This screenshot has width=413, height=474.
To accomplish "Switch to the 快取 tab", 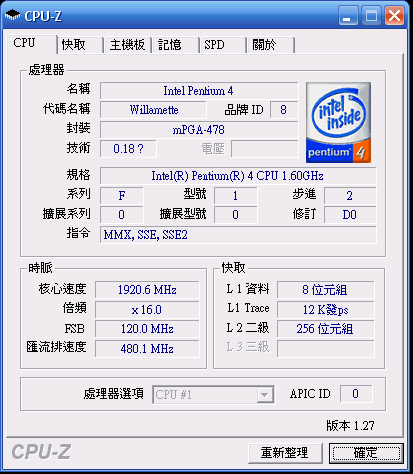I will tap(80, 45).
